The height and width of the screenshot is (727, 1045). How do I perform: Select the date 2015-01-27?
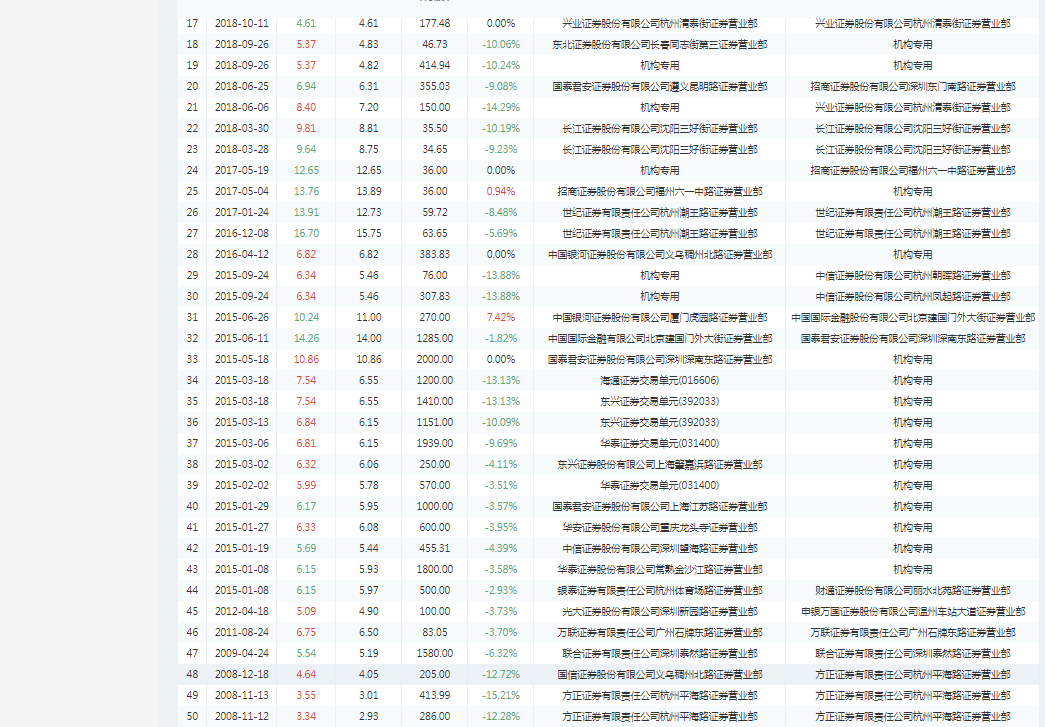(241, 527)
